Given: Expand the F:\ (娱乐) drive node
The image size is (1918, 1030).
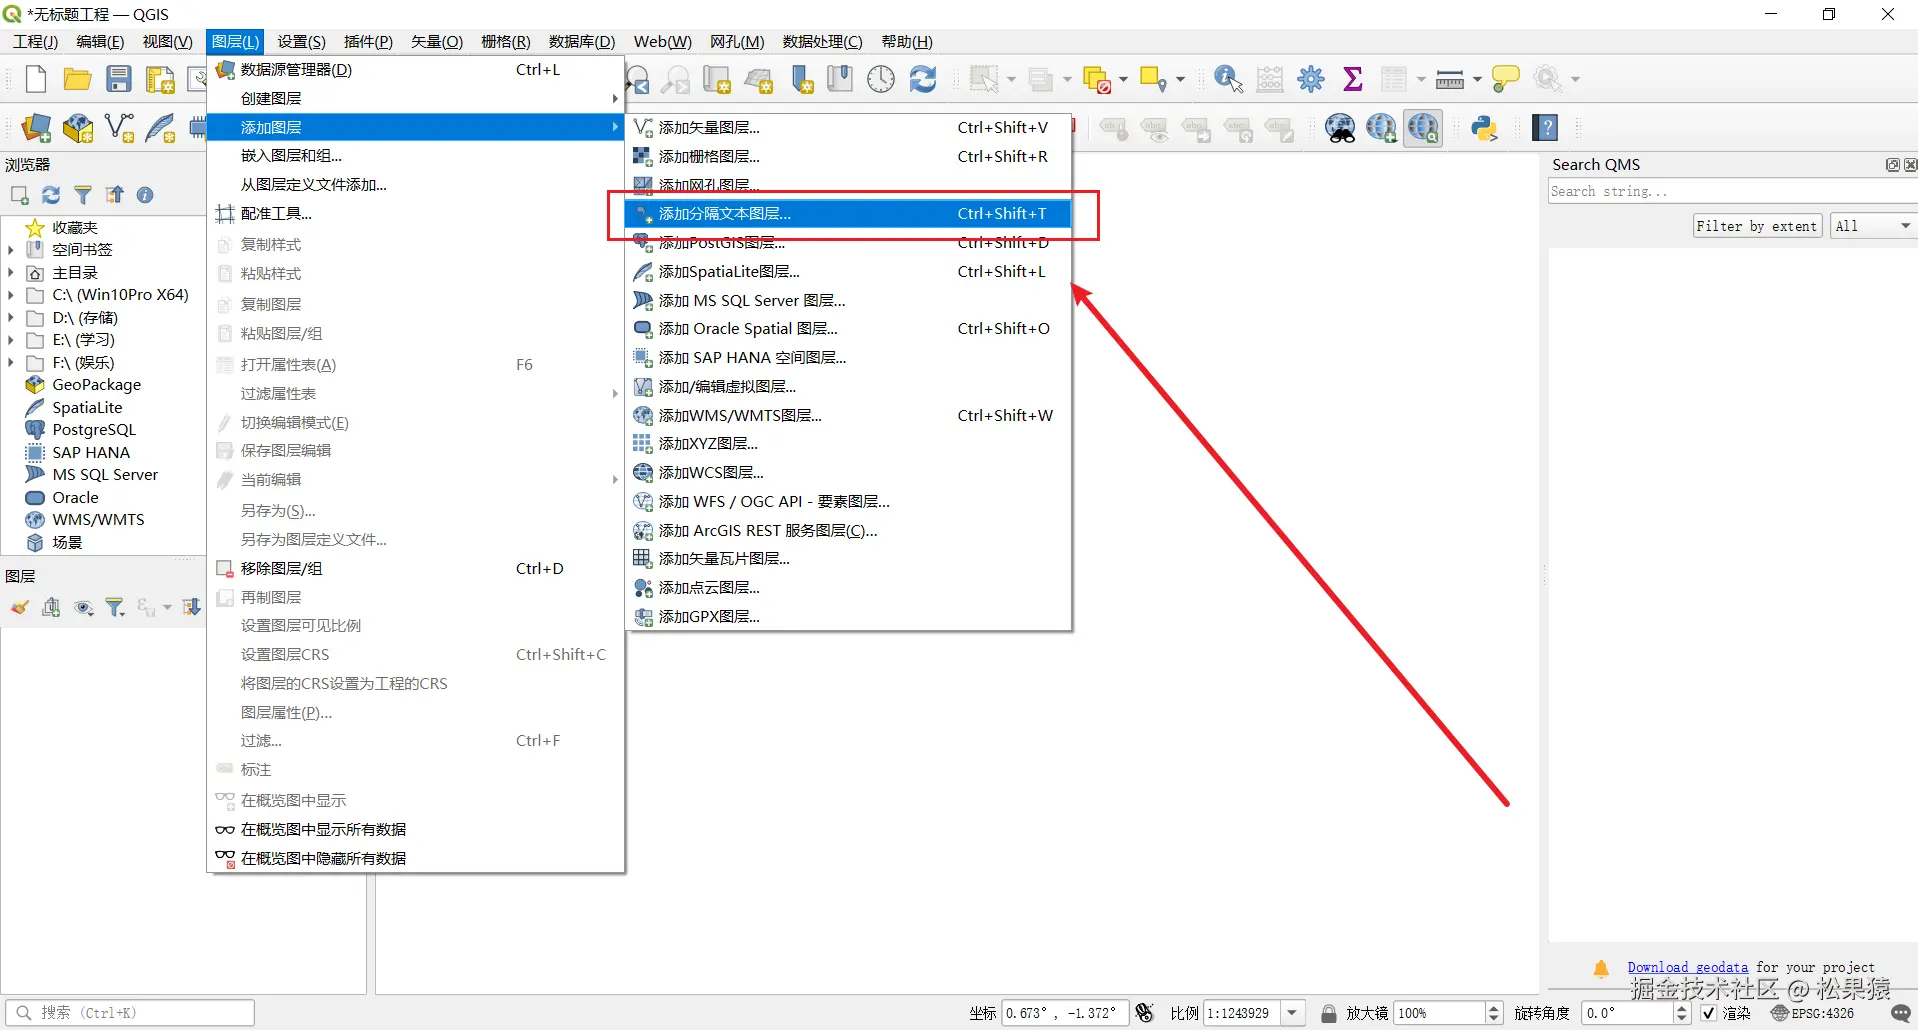Looking at the screenshot, I should pyautogui.click(x=11, y=363).
